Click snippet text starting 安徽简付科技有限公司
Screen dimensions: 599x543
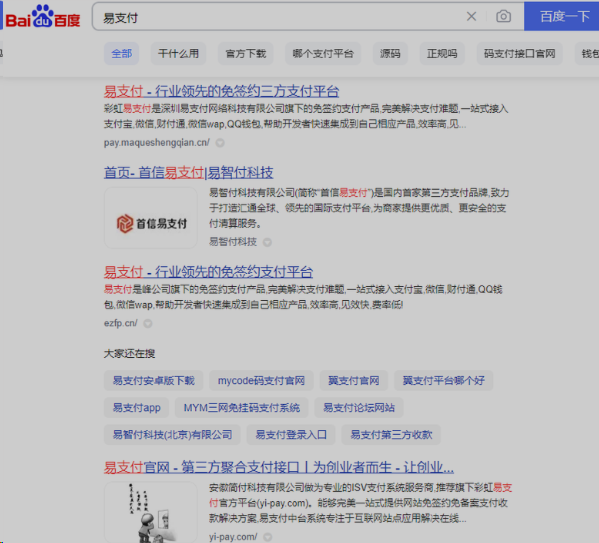[360, 503]
